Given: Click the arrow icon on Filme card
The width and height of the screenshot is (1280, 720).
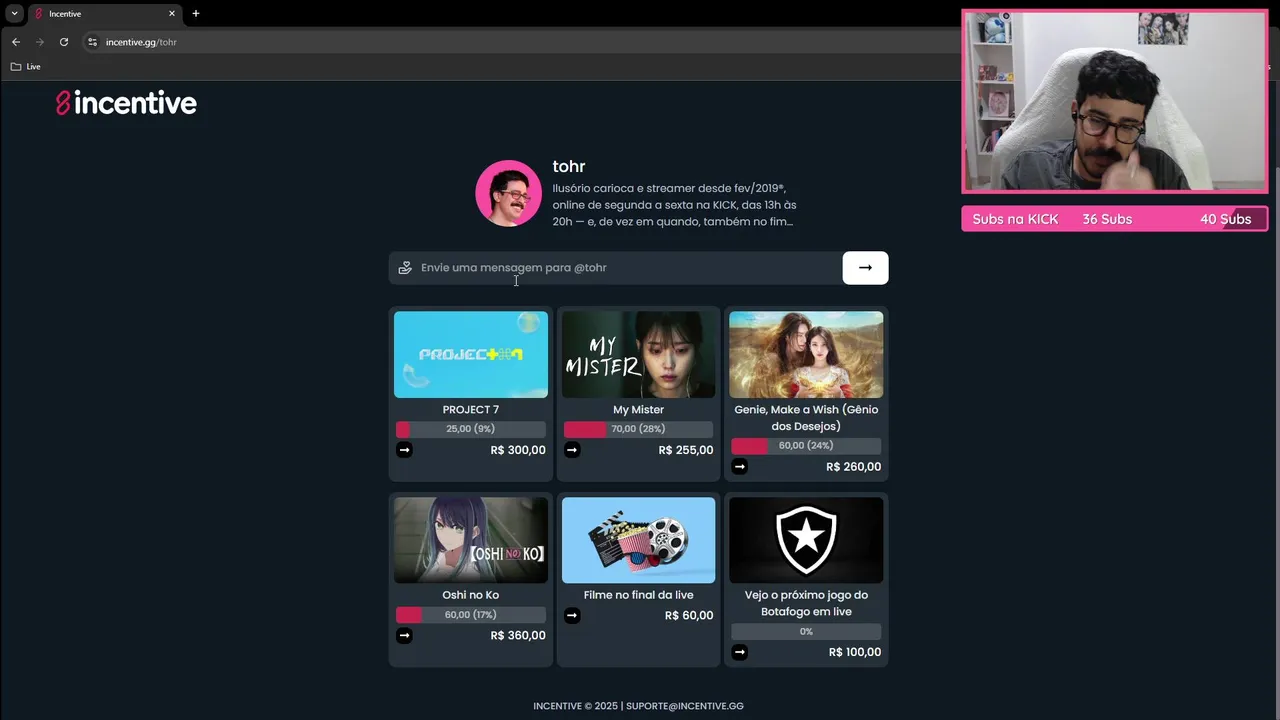Looking at the screenshot, I should (572, 615).
